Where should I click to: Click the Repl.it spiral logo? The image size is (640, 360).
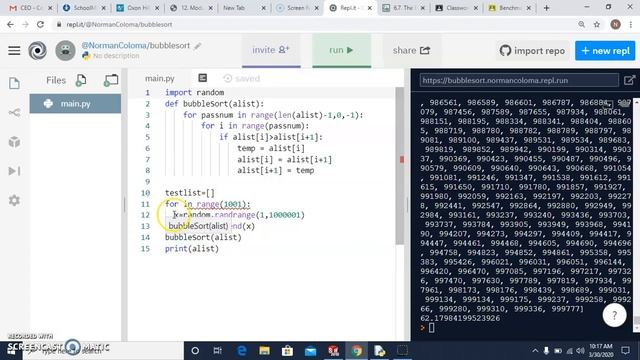point(38,51)
